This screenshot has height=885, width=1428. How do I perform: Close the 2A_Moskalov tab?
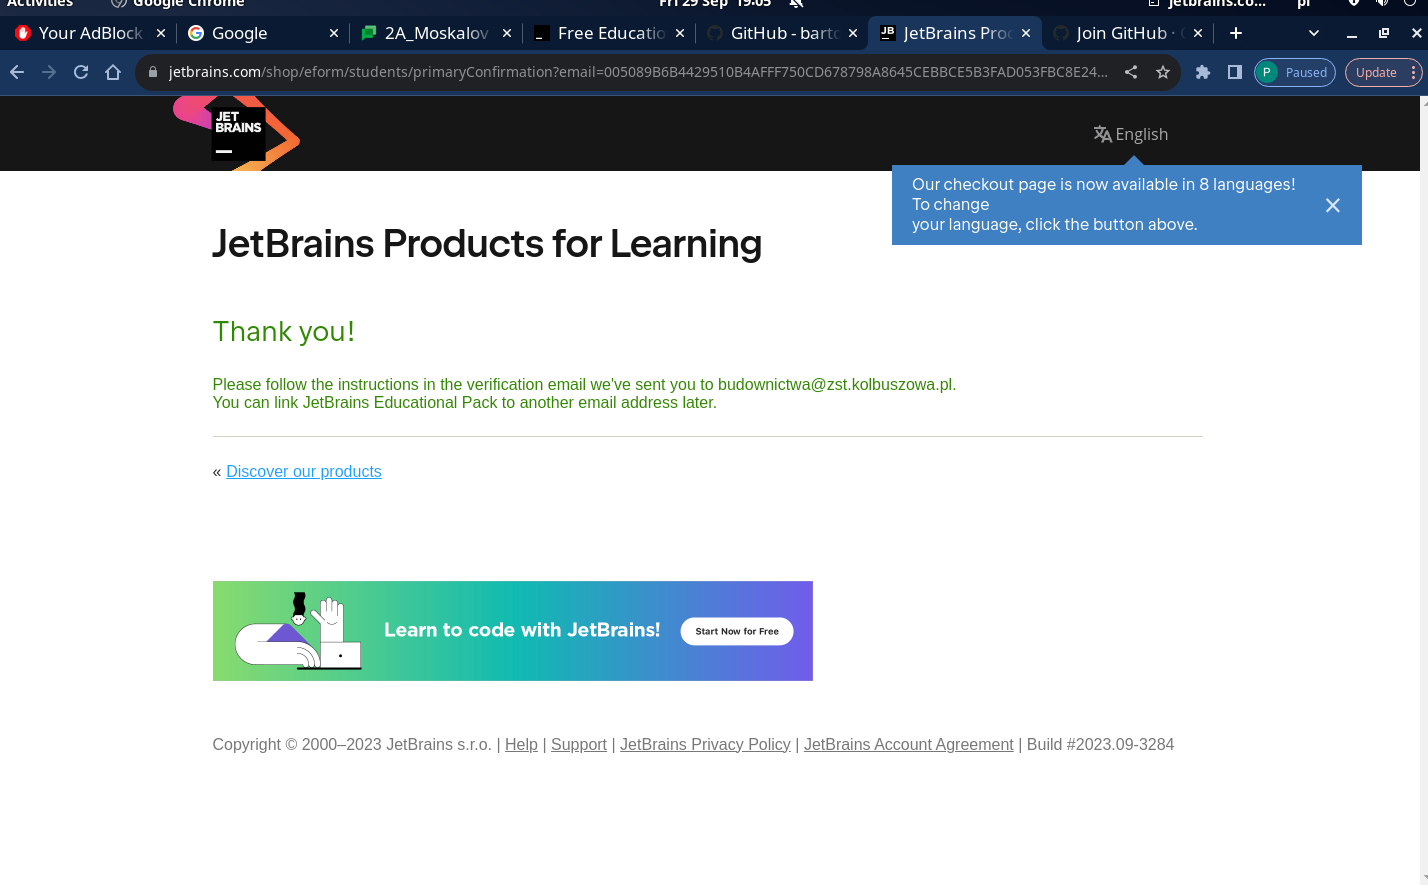click(x=507, y=33)
